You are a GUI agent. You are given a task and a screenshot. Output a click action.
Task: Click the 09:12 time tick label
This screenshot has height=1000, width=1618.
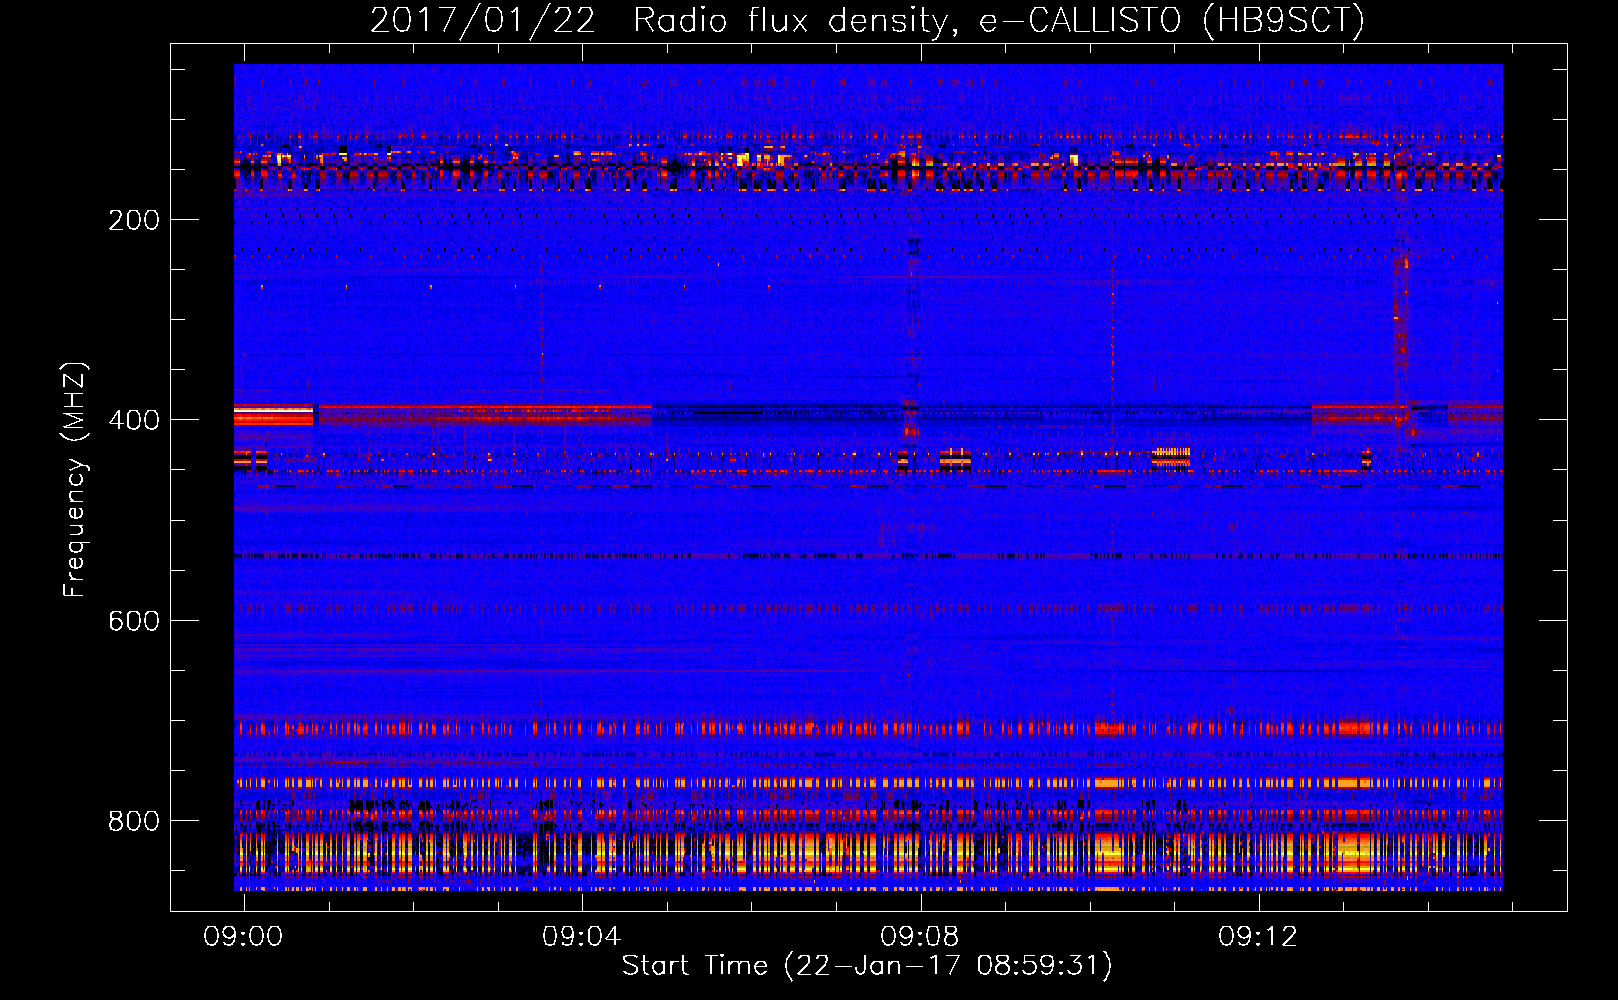[x=1257, y=936]
